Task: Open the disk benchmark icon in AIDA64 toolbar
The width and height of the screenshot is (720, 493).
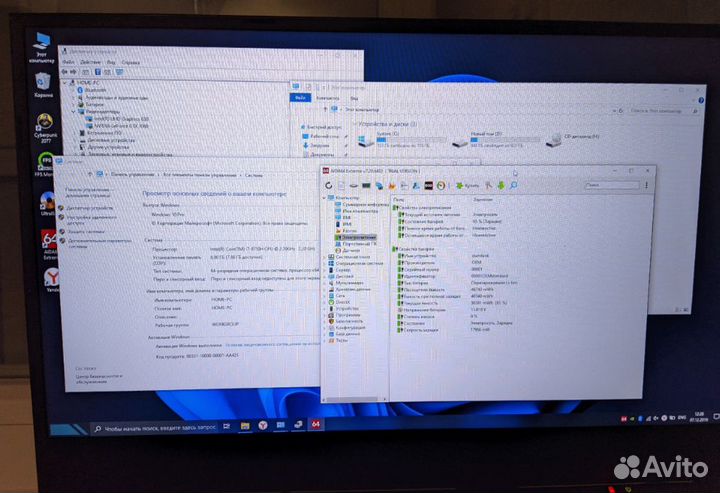Action: click(354, 185)
